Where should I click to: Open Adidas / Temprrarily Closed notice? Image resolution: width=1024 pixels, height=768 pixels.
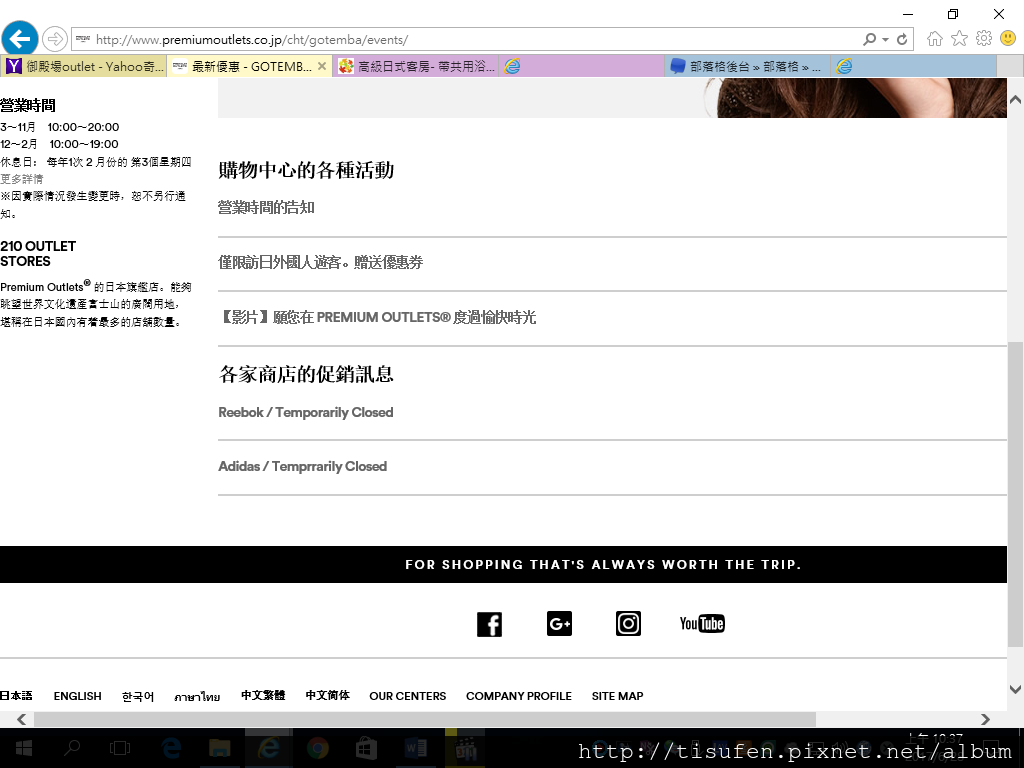click(302, 466)
